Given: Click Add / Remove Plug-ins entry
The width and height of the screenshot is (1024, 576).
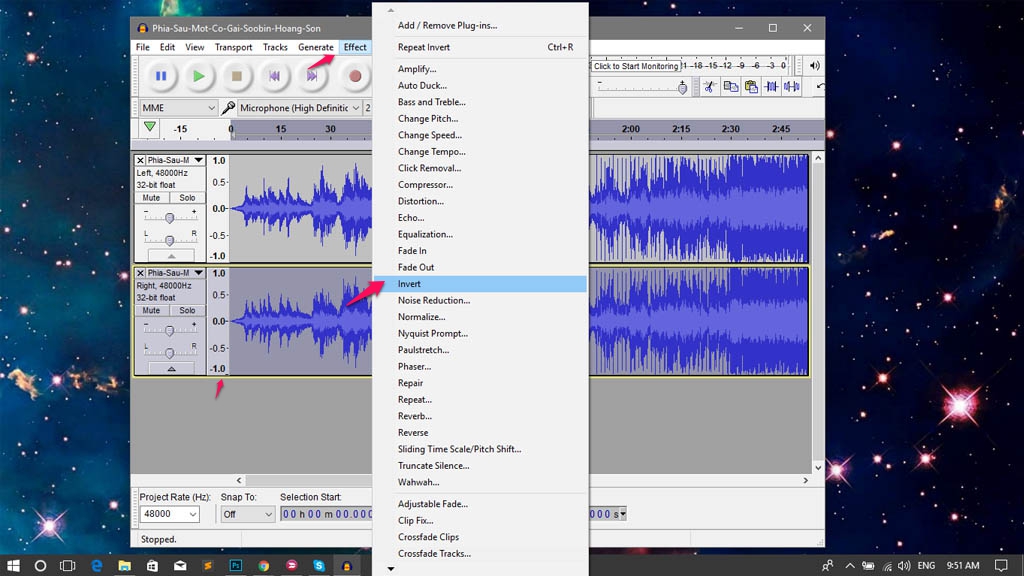Looking at the screenshot, I should pos(447,25).
